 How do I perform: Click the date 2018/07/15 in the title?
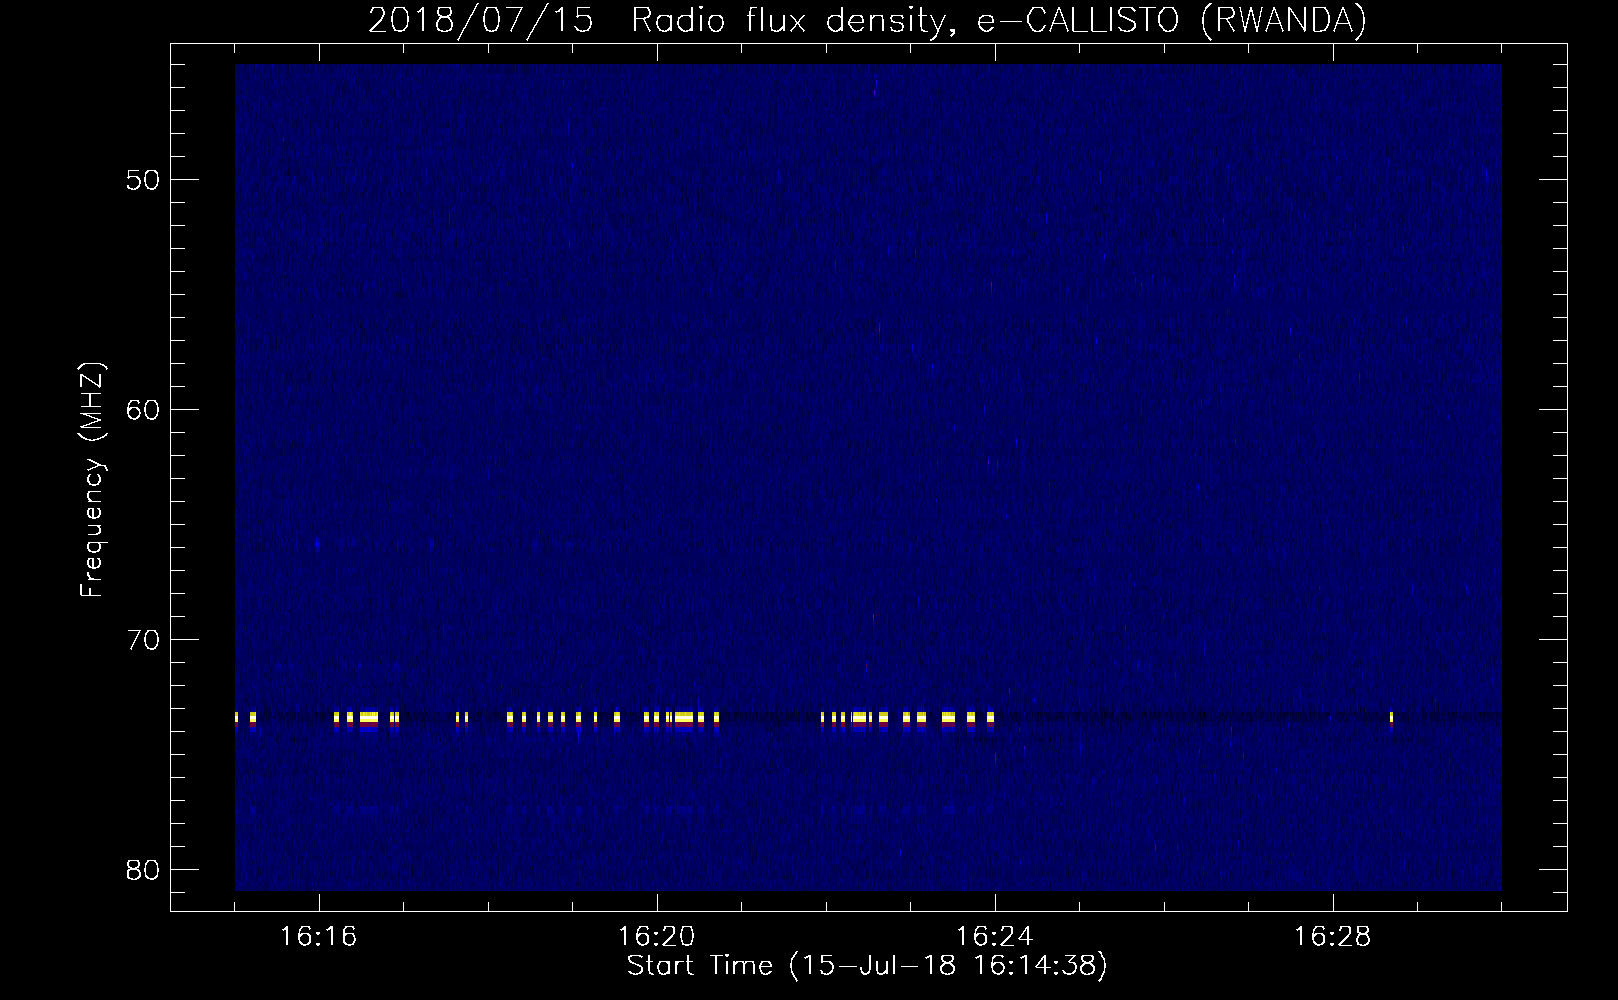coord(484,20)
